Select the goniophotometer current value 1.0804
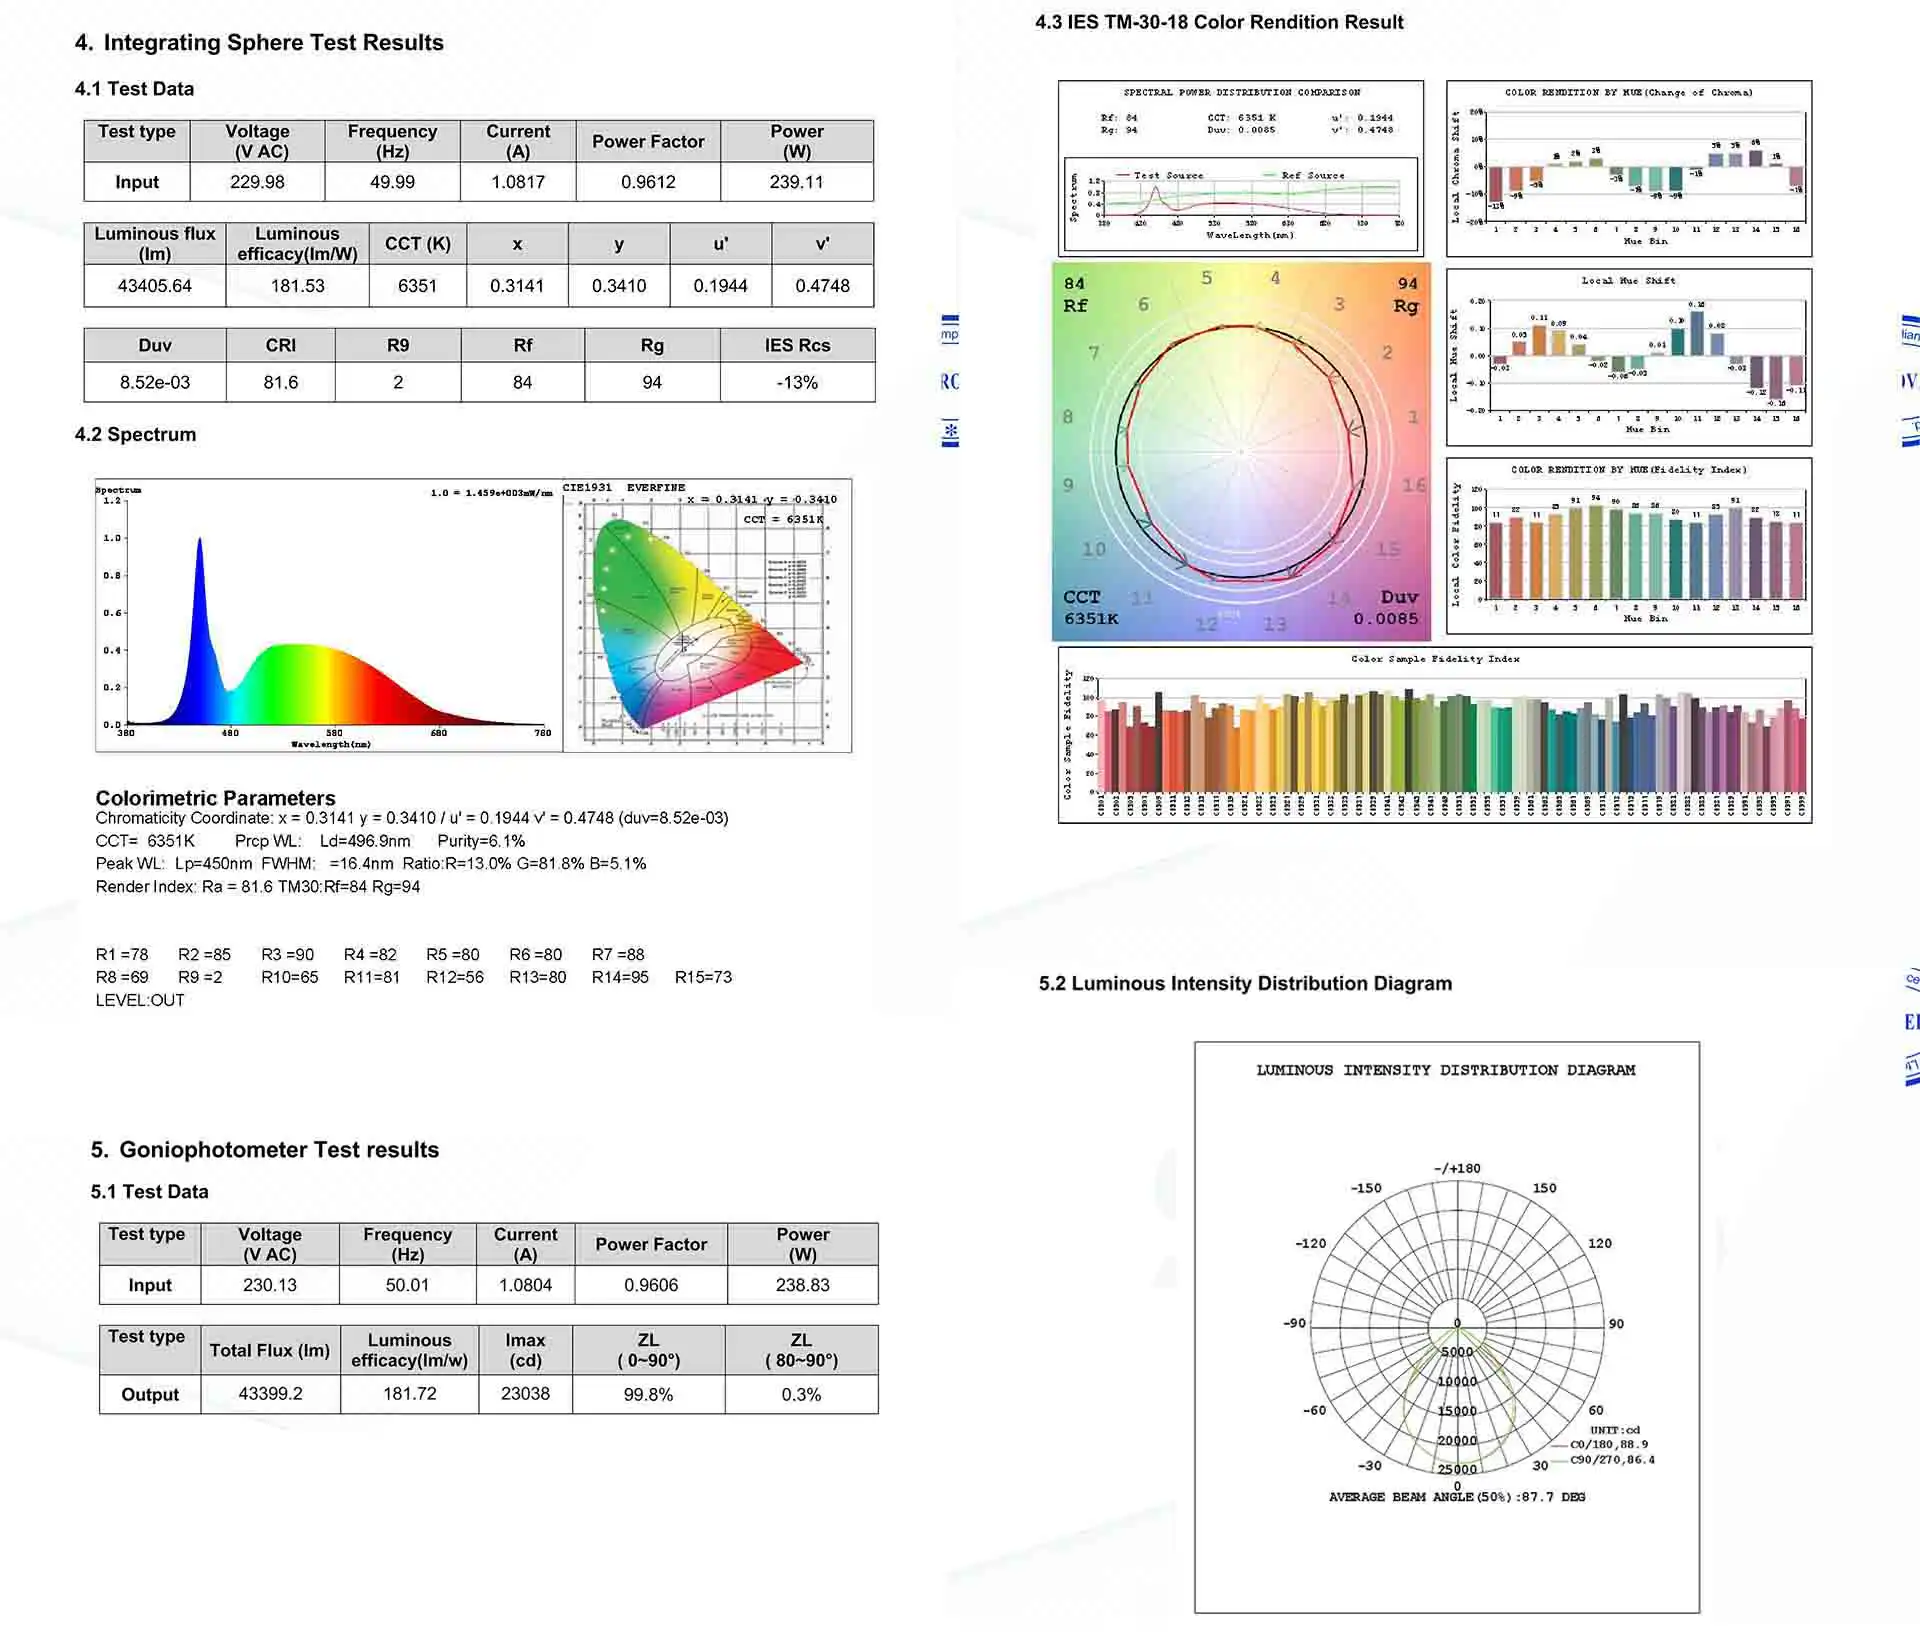This screenshot has height=1642, width=1920. click(x=525, y=1285)
